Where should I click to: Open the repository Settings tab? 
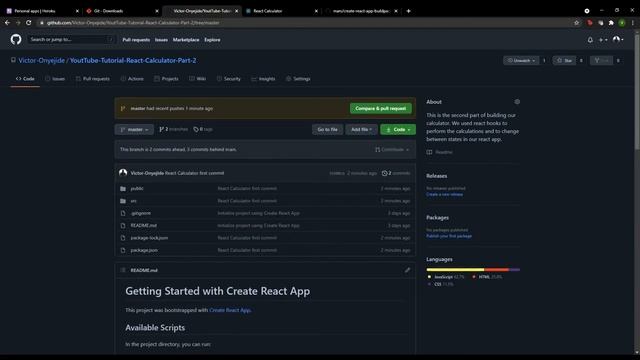point(298,78)
